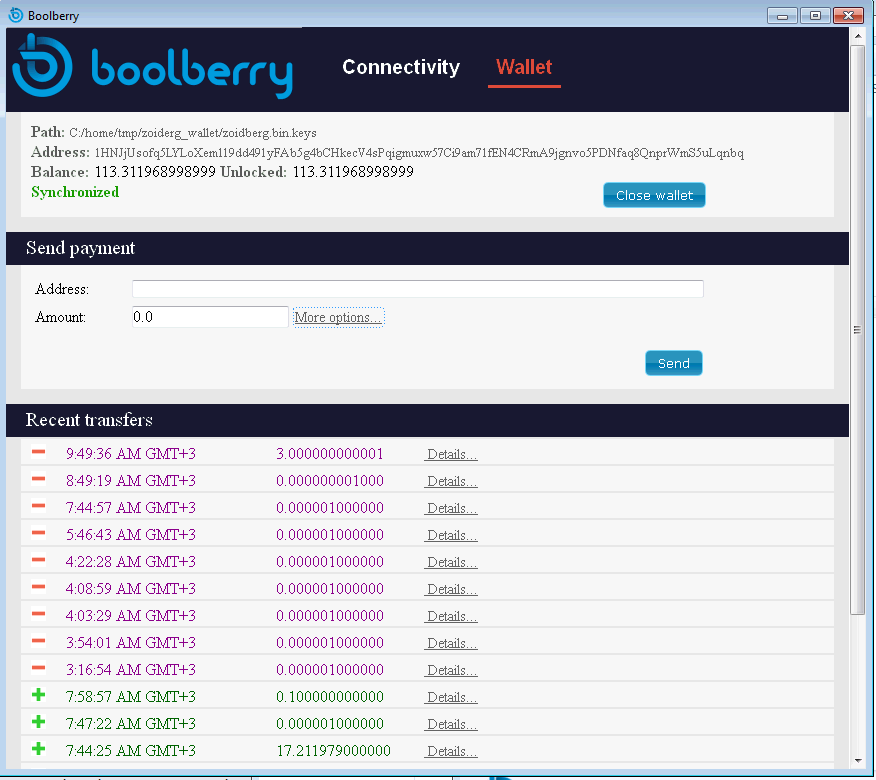This screenshot has width=876, height=780.
Task: Click minus icon for 3:54:01 AM transfer
Action: click(39, 641)
